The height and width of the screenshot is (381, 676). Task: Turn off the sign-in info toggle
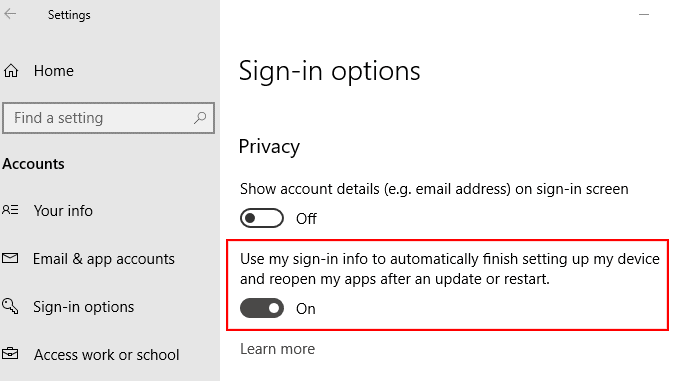coord(262,308)
